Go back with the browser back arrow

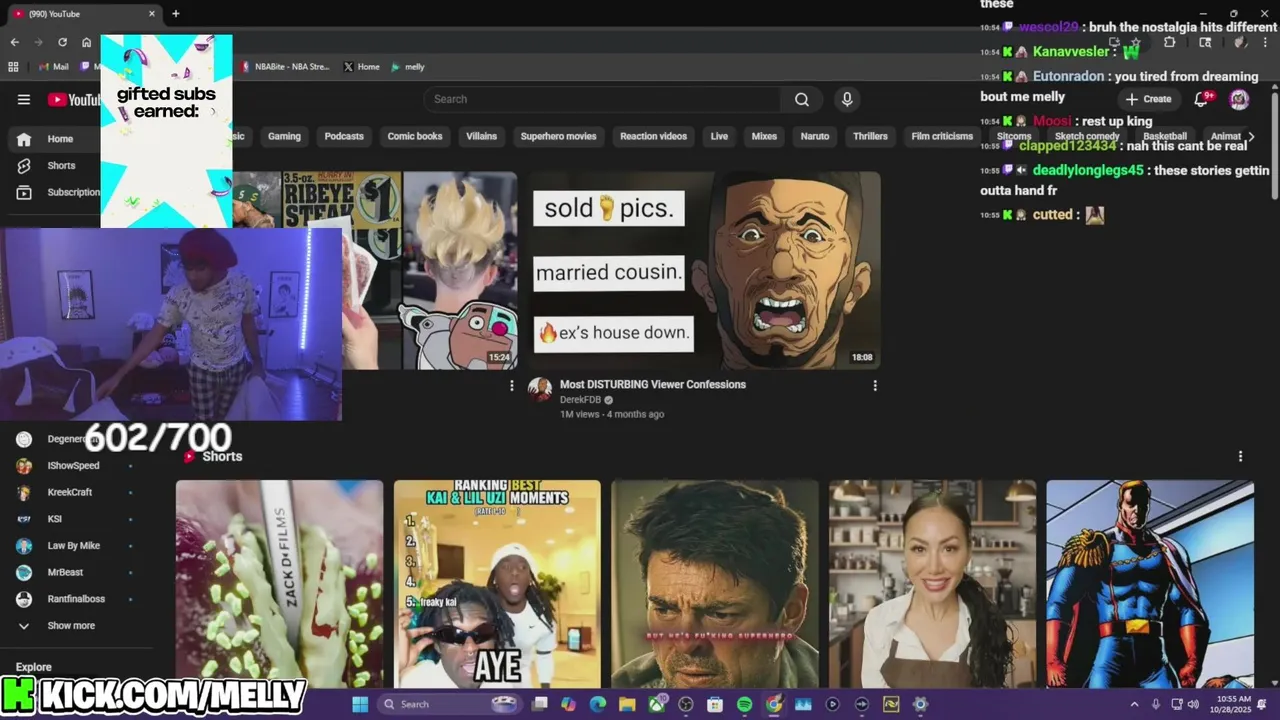14,42
